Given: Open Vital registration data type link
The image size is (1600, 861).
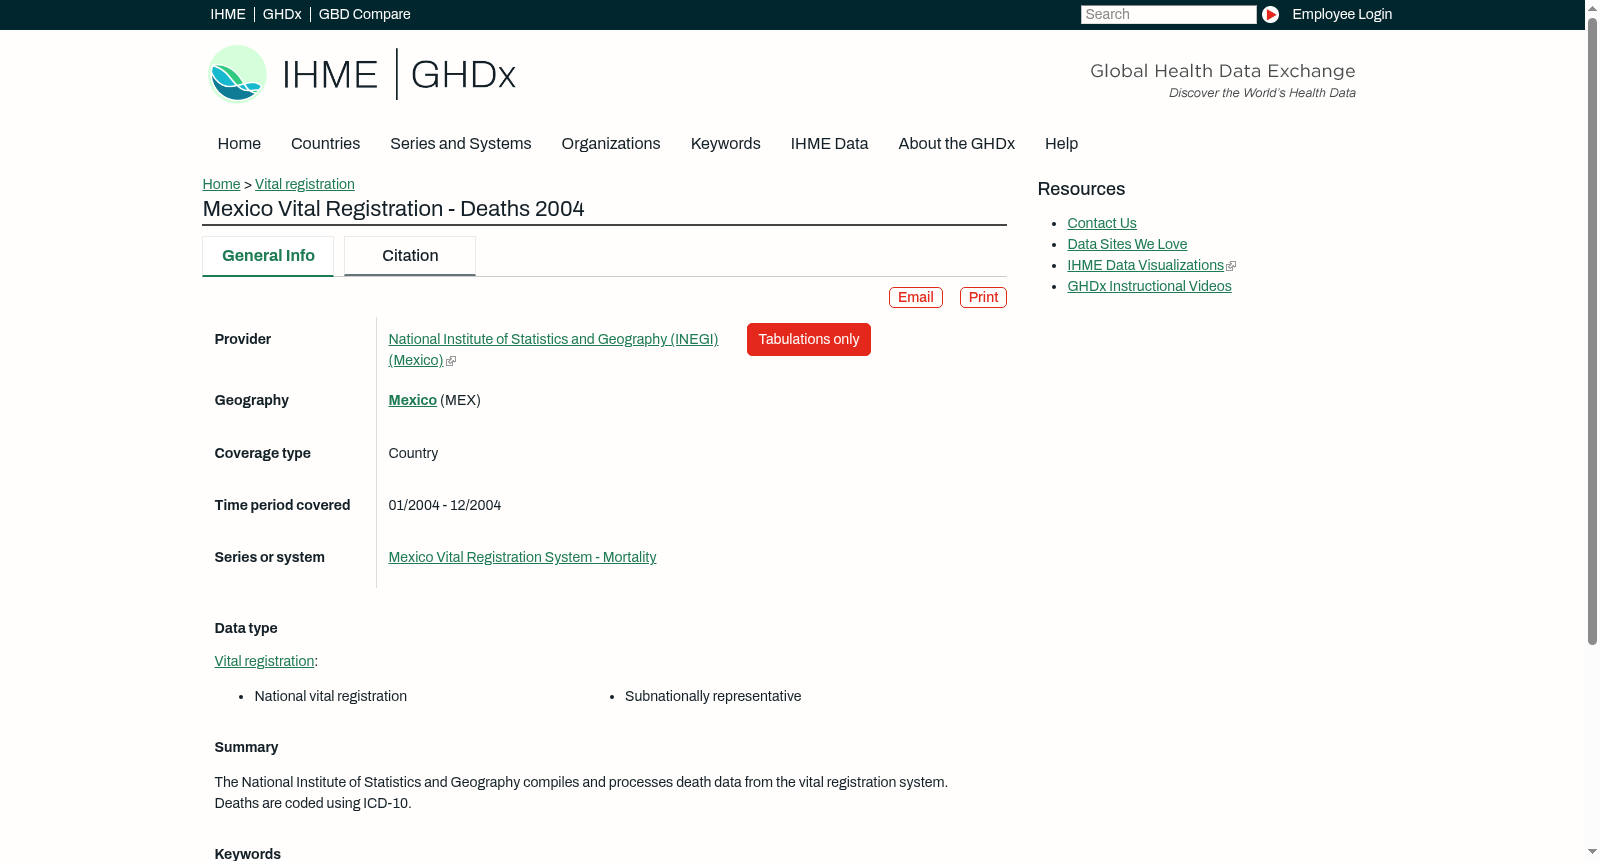Looking at the screenshot, I should tap(264, 661).
